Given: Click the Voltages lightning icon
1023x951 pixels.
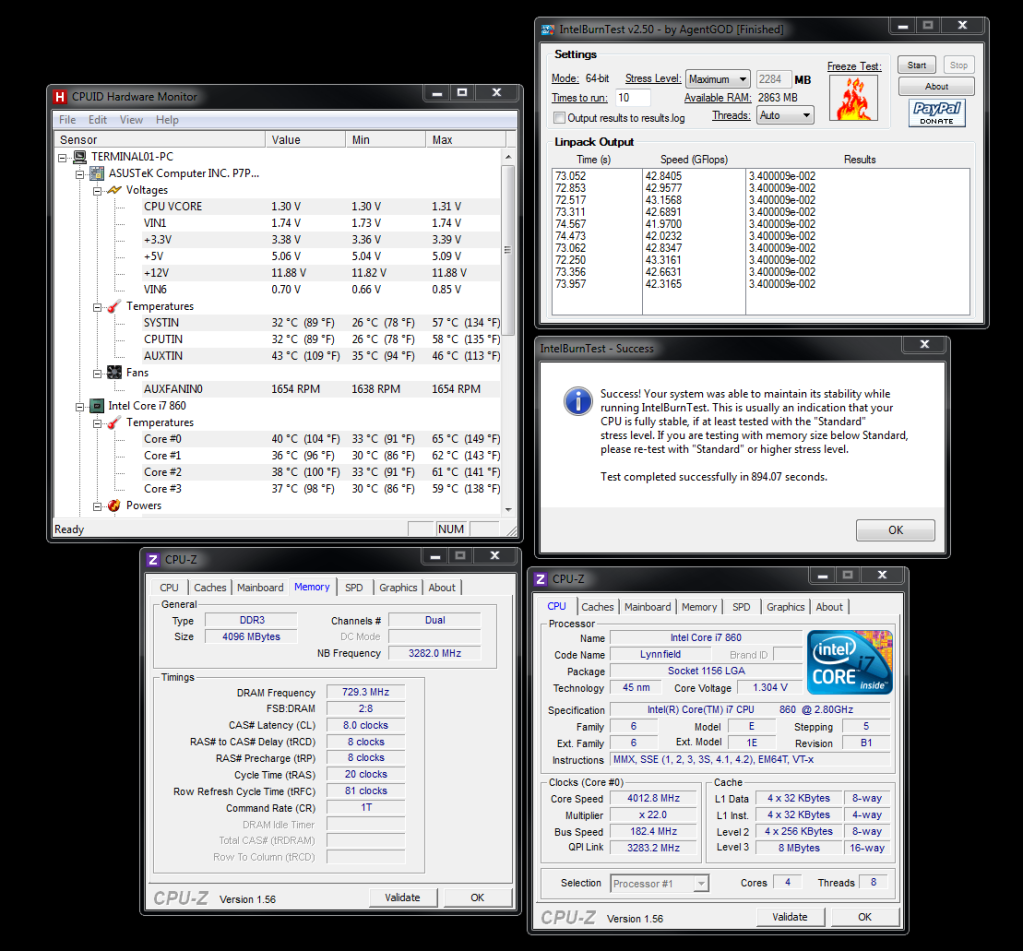Looking at the screenshot, I should tap(114, 190).
